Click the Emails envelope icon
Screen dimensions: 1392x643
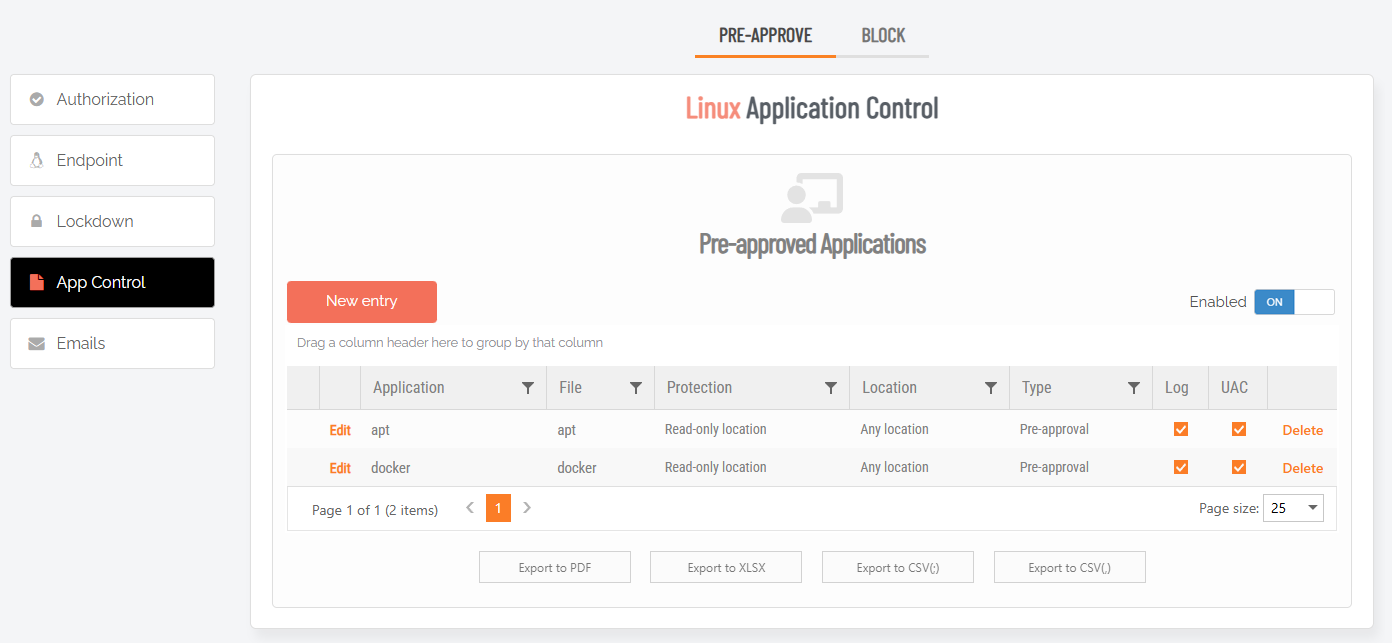pyautogui.click(x=37, y=344)
